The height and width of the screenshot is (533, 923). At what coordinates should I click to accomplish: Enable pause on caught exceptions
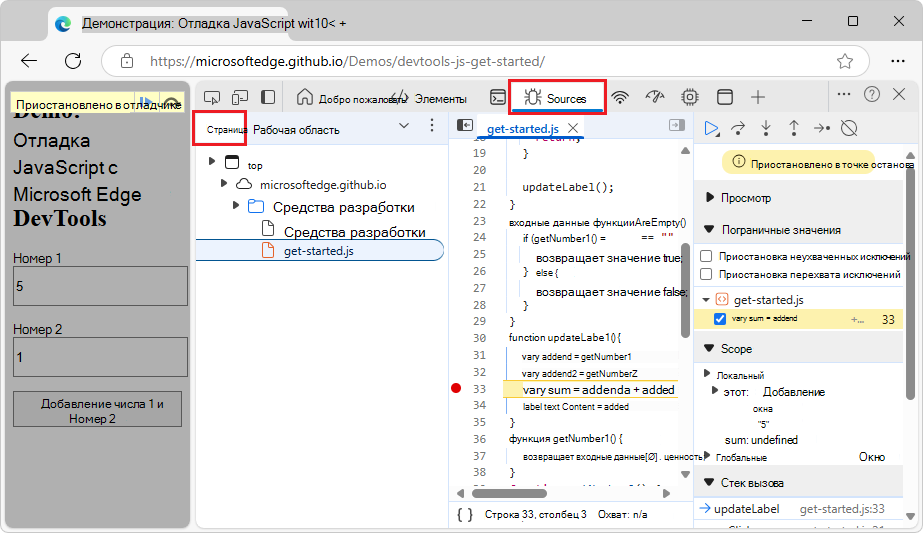(706, 274)
